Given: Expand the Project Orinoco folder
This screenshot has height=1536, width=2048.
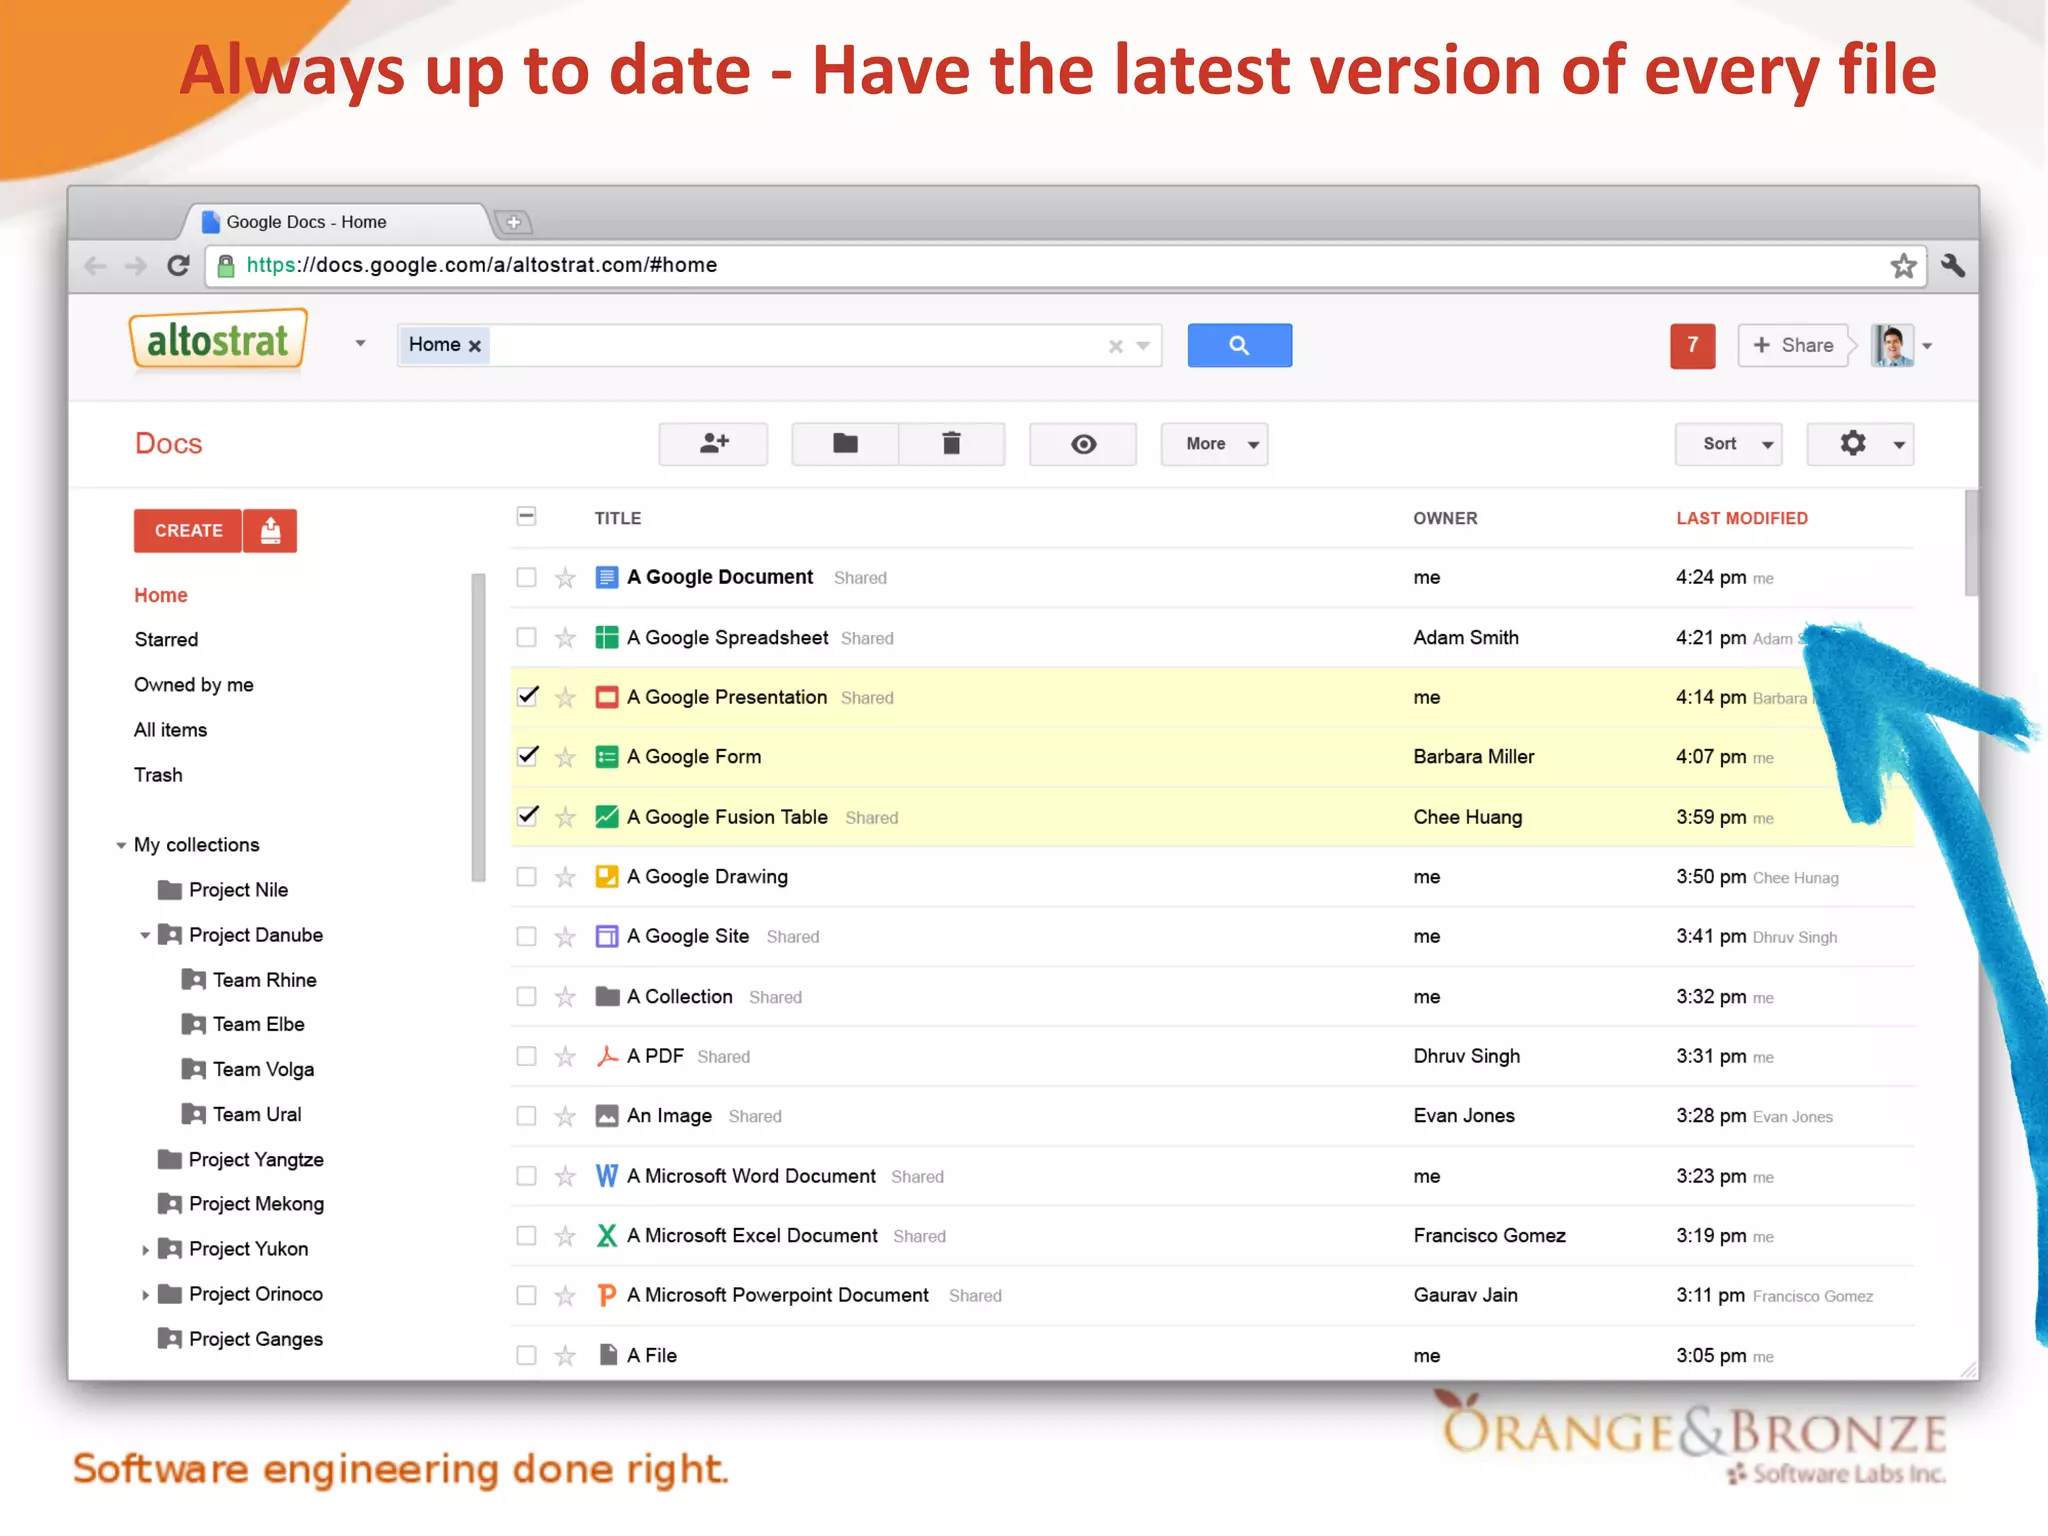Looking at the screenshot, I should tap(145, 1295).
